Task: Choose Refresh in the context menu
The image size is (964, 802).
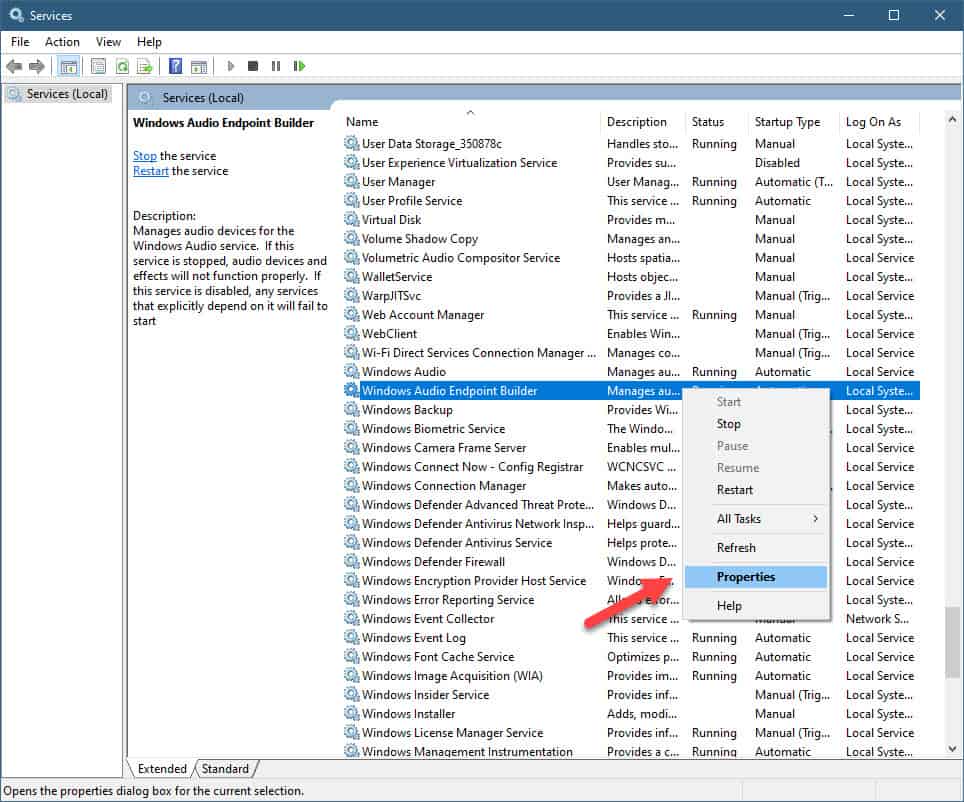Action: pos(756,548)
